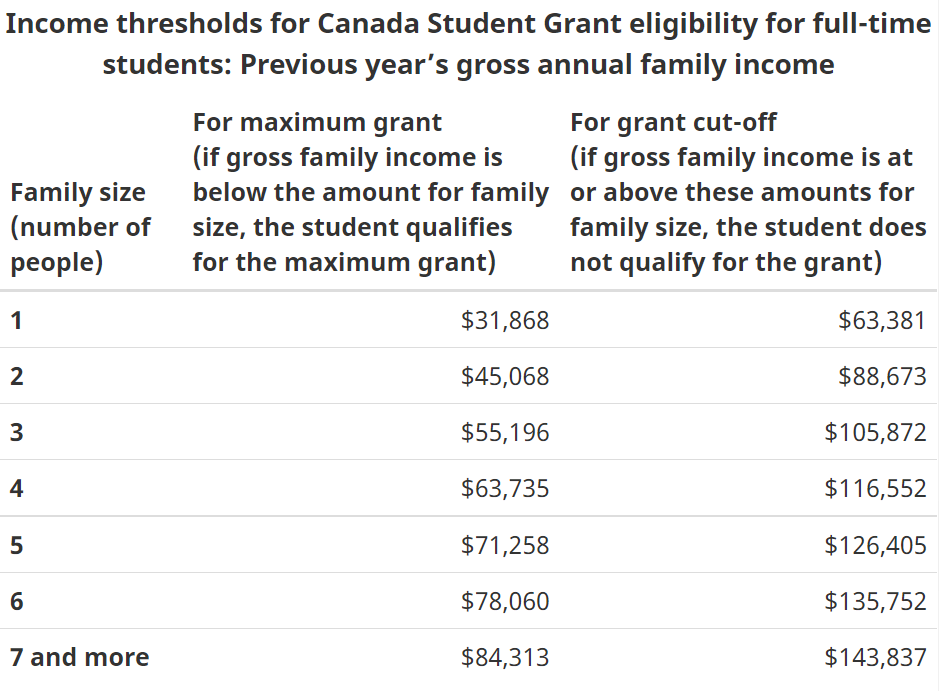The width and height of the screenshot is (939, 691).
Task: Click the $71,258 value for family of 5
Action: (x=505, y=546)
